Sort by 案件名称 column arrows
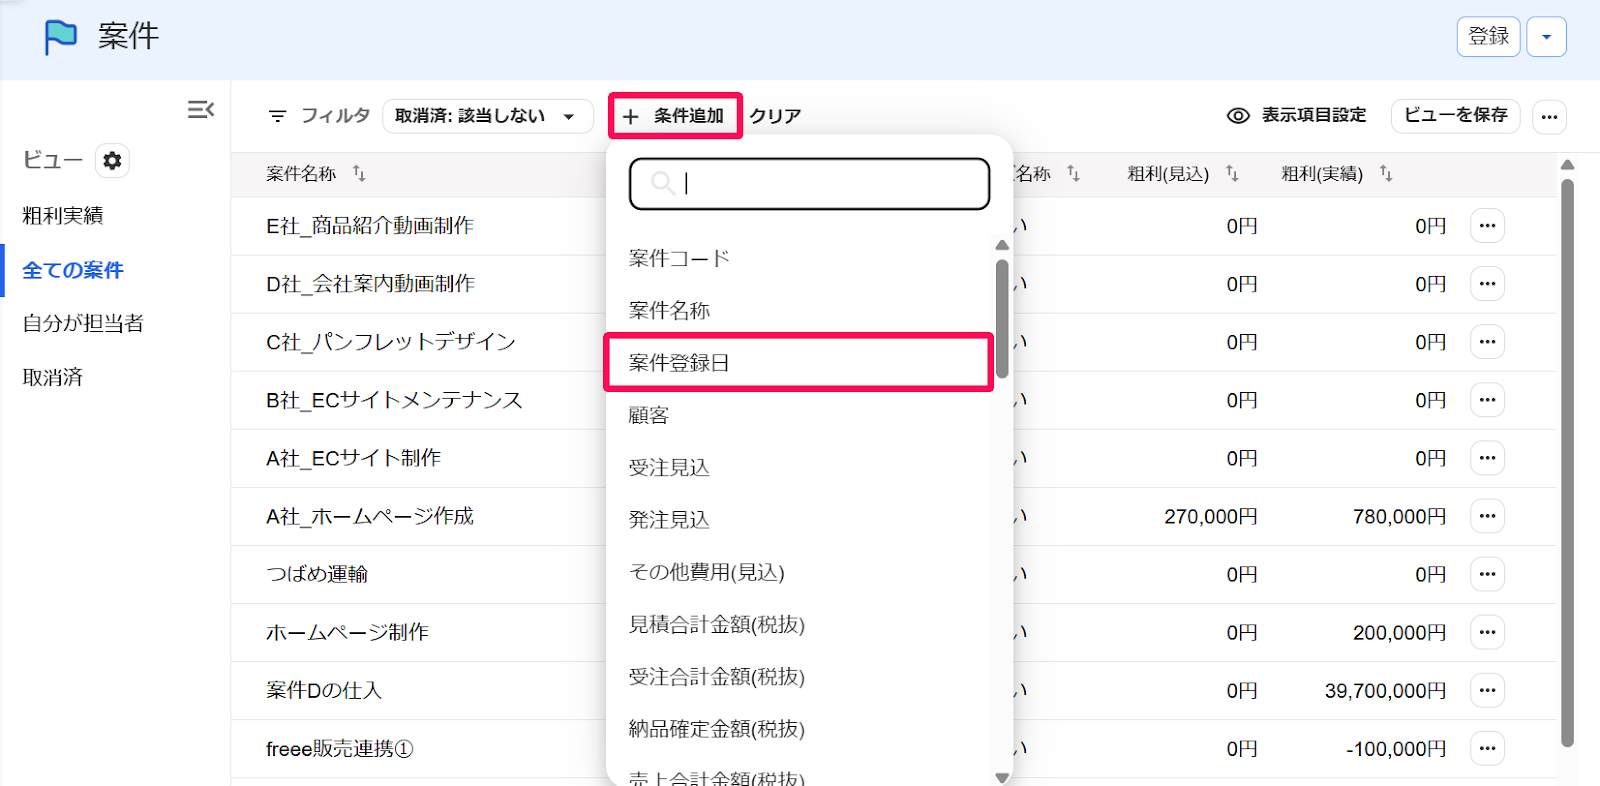Image resolution: width=1600 pixels, height=786 pixels. pyautogui.click(x=359, y=174)
